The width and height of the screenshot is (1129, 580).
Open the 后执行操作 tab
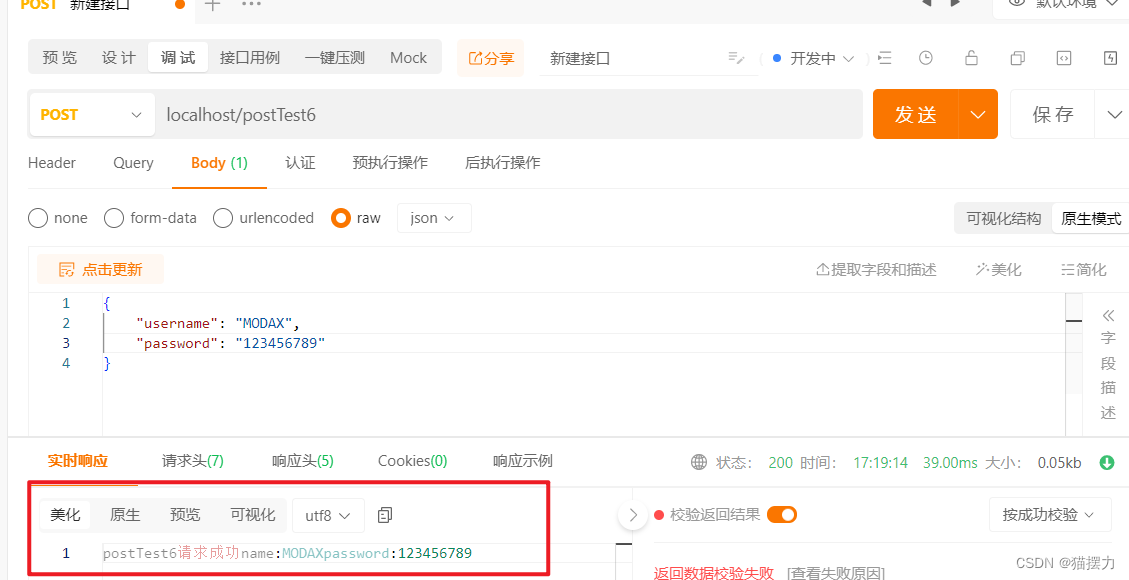pos(503,163)
